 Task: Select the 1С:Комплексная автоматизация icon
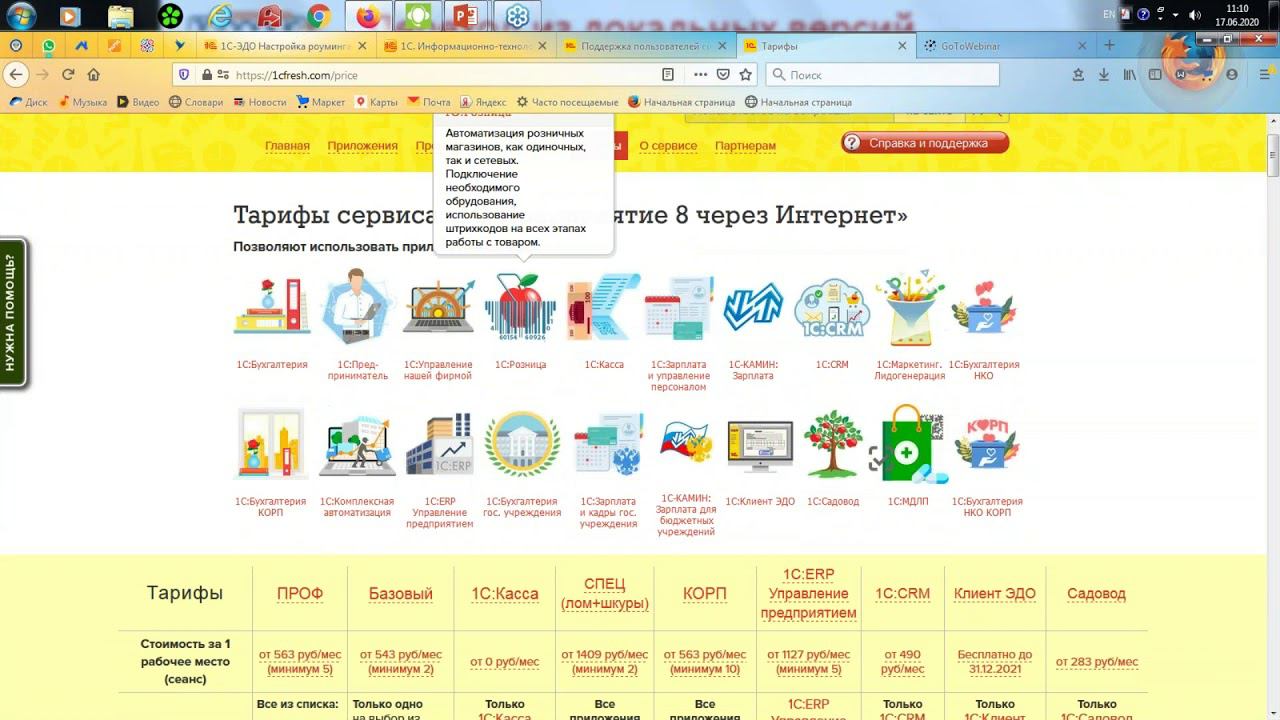coord(357,446)
